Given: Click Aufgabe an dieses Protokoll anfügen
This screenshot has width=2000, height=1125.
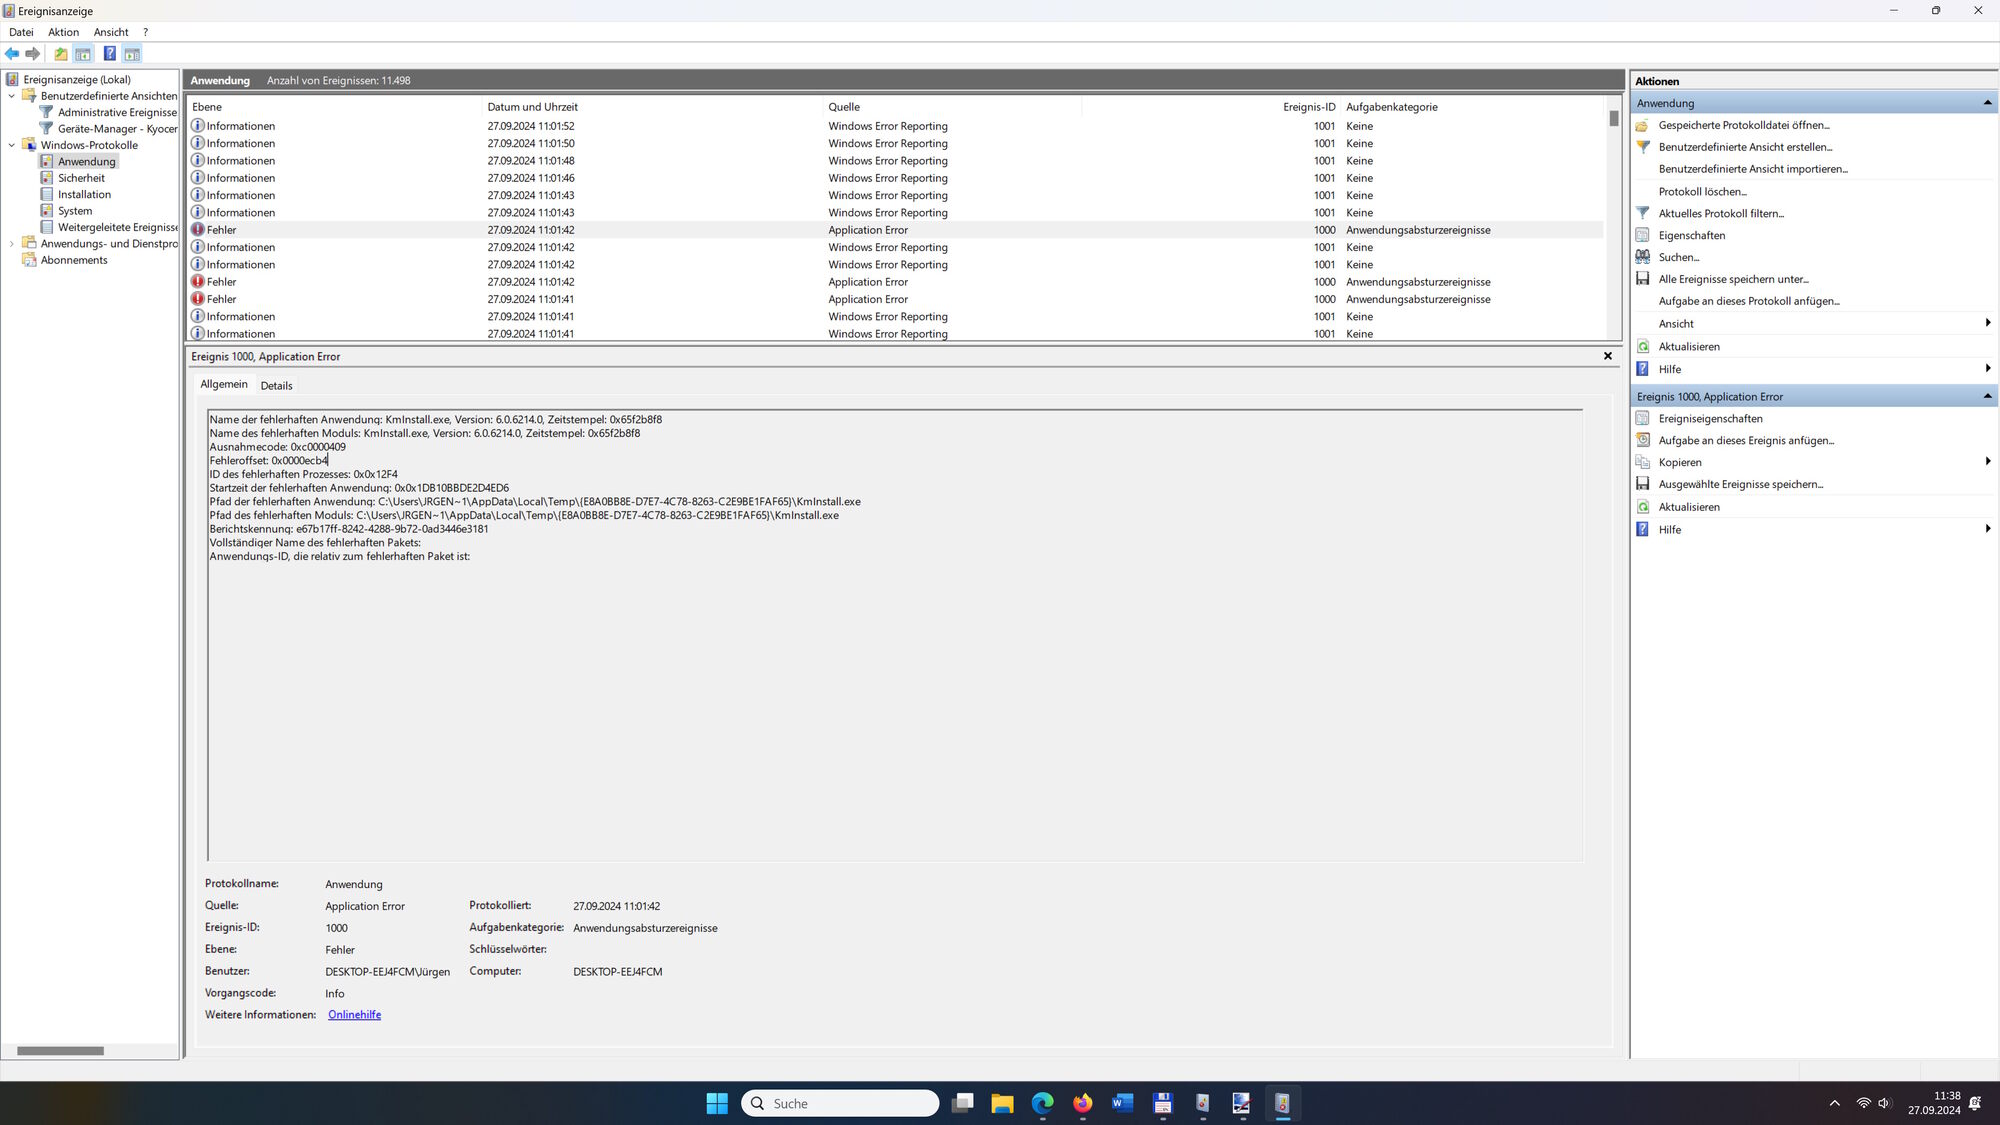Looking at the screenshot, I should (x=1749, y=301).
